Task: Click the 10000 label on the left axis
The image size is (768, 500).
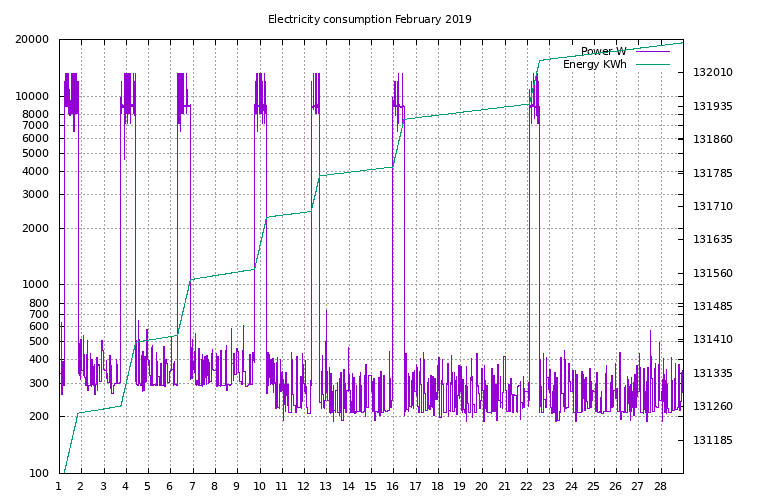Action: (32, 97)
